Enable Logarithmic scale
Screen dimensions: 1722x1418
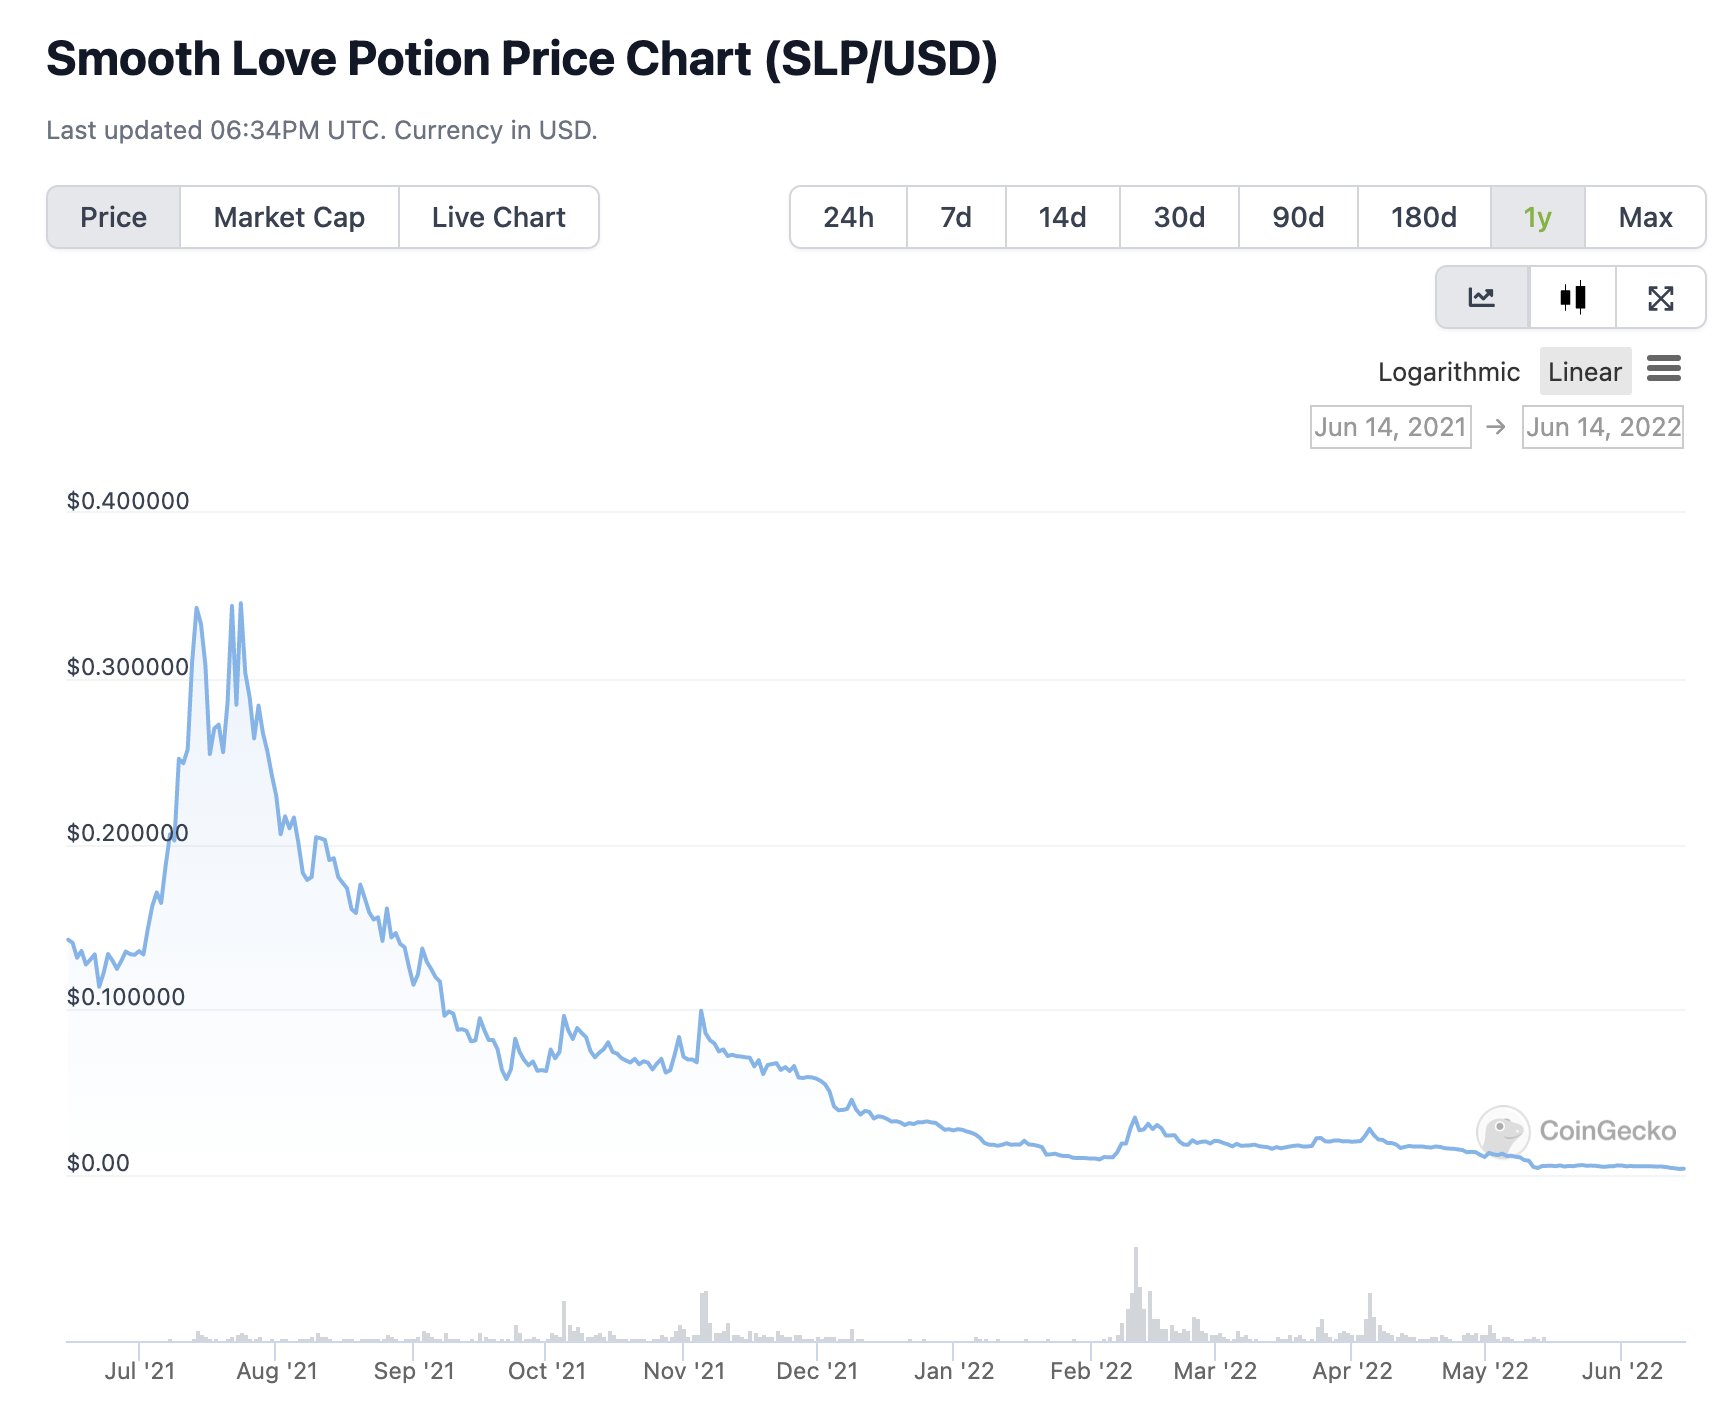click(x=1448, y=372)
